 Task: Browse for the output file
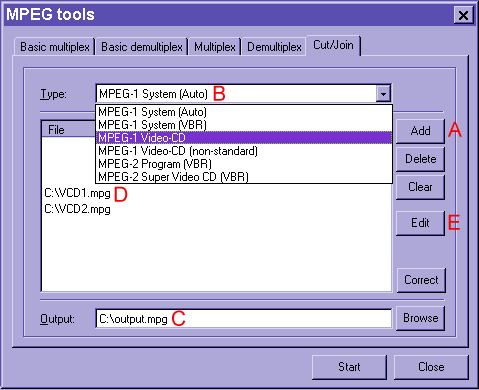pos(420,318)
